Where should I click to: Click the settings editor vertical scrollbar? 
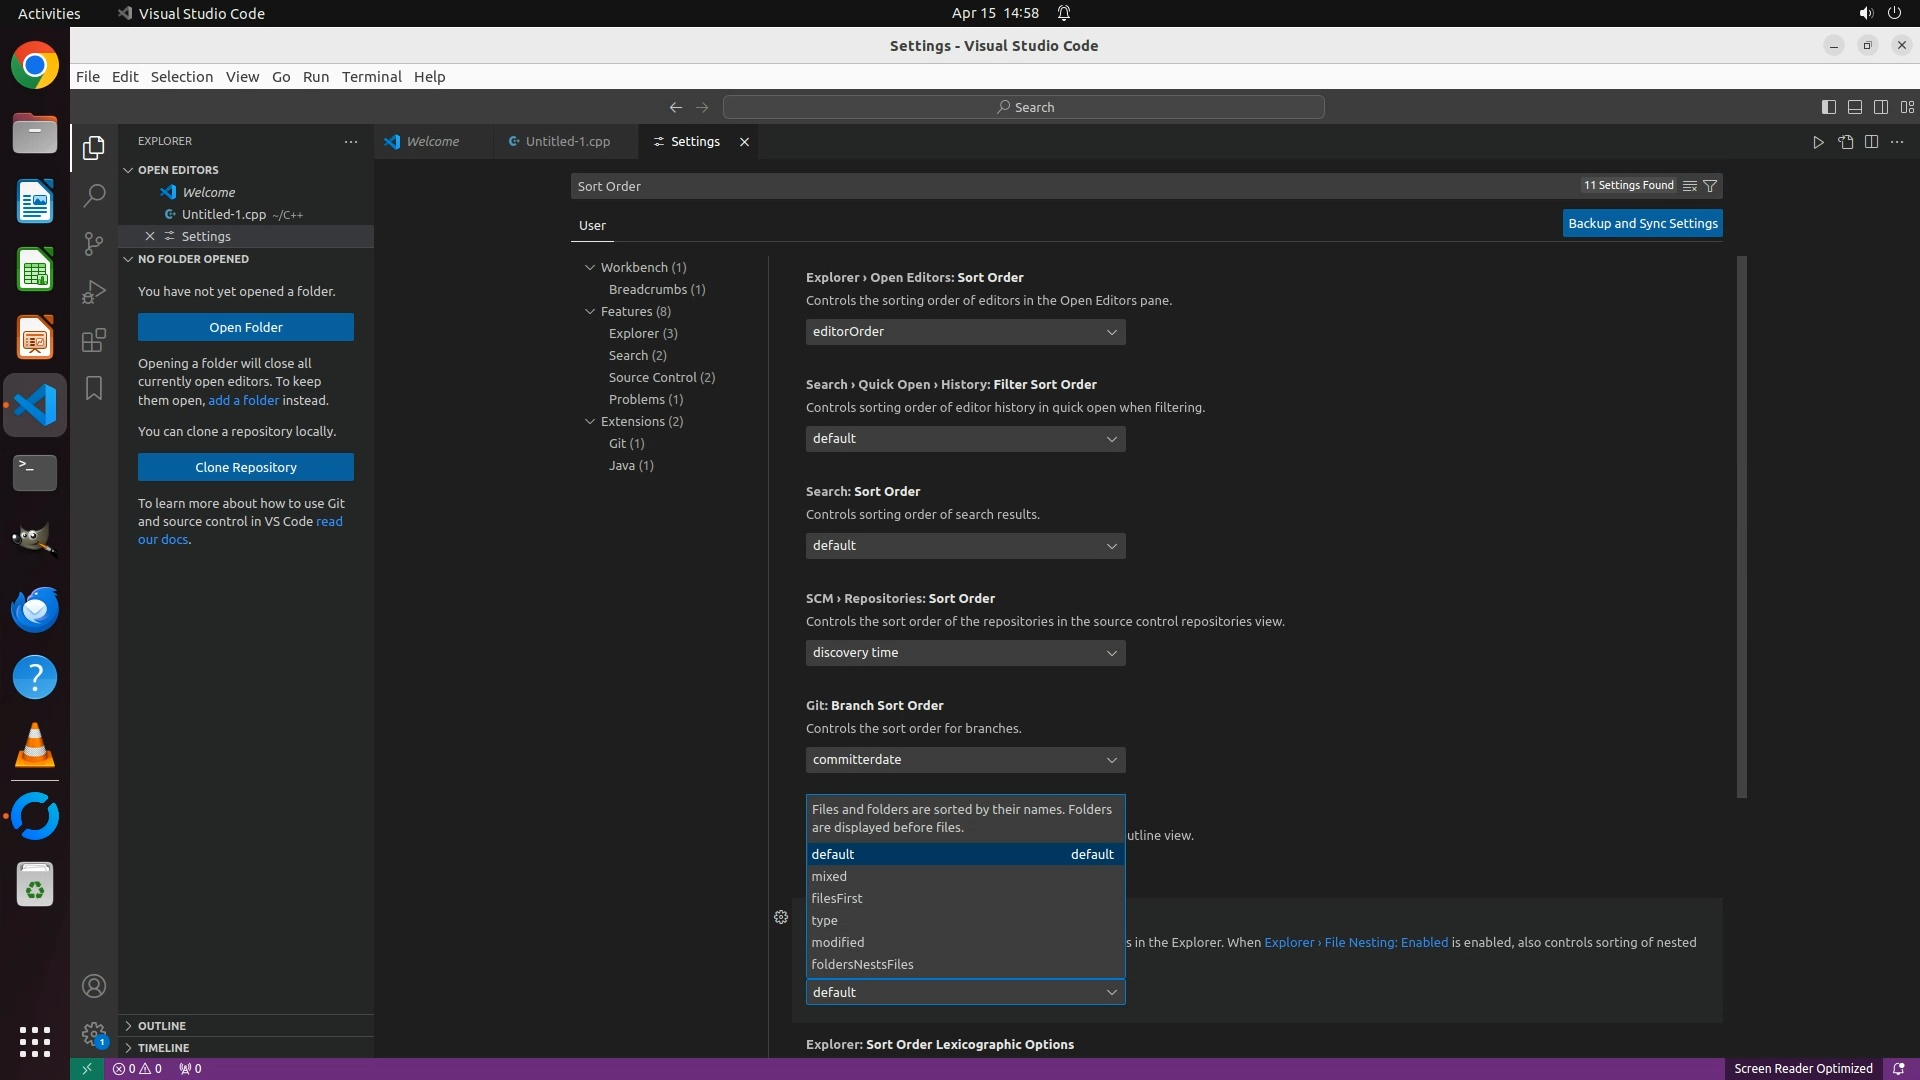point(1741,527)
